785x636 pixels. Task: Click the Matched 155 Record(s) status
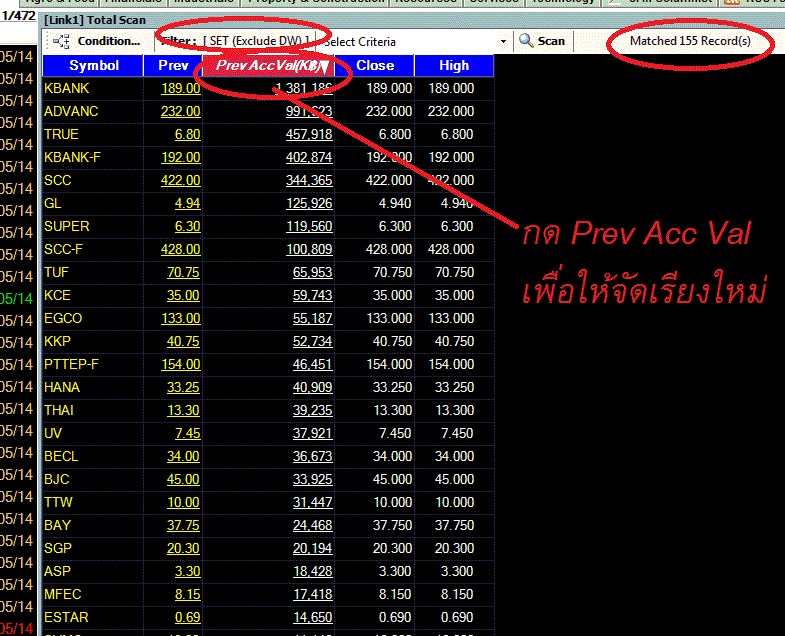coord(690,41)
